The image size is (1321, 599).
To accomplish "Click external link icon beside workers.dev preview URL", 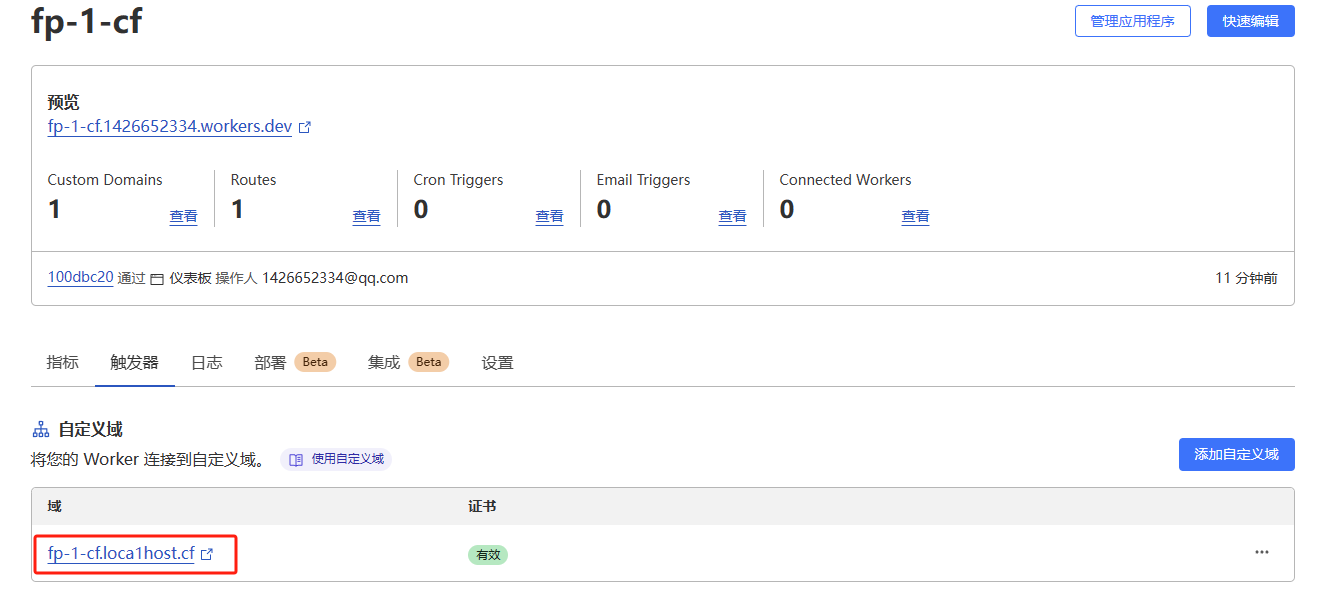I will pyautogui.click(x=305, y=128).
